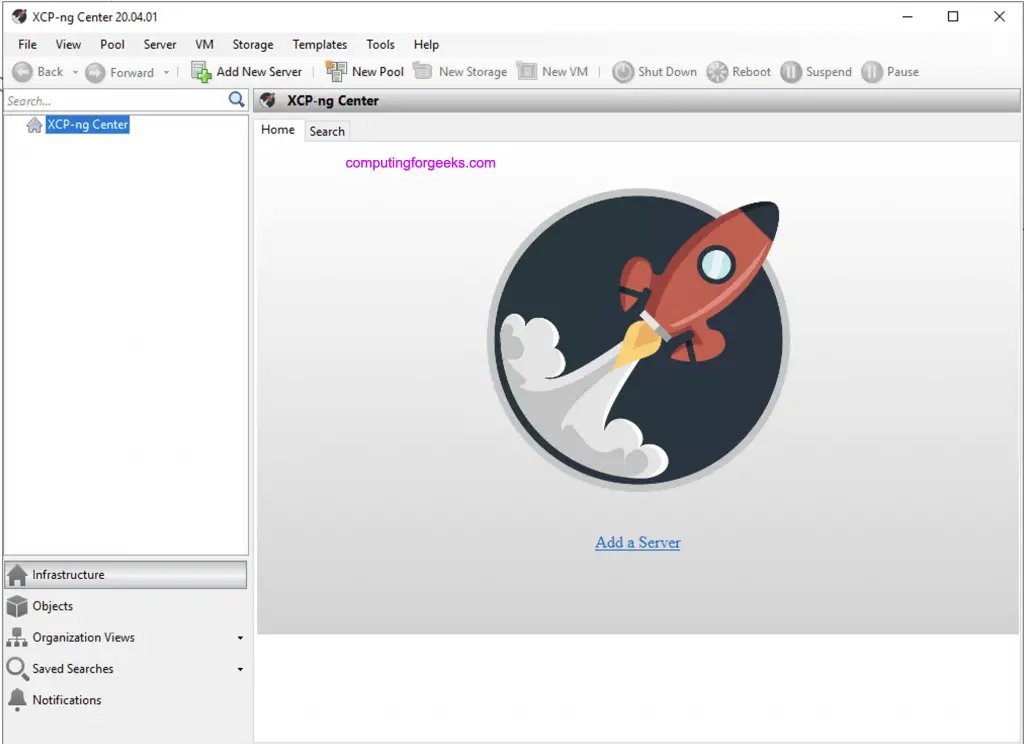This screenshot has width=1024, height=744.
Task: Open the Pool menu
Action: (x=112, y=44)
